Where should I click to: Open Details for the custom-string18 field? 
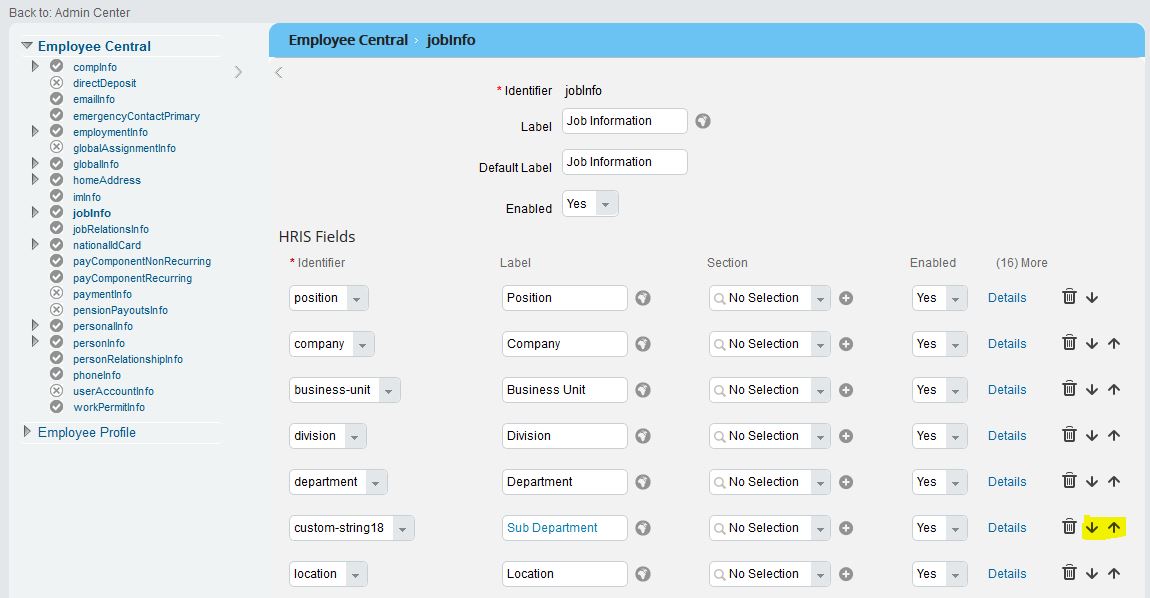tap(1007, 528)
